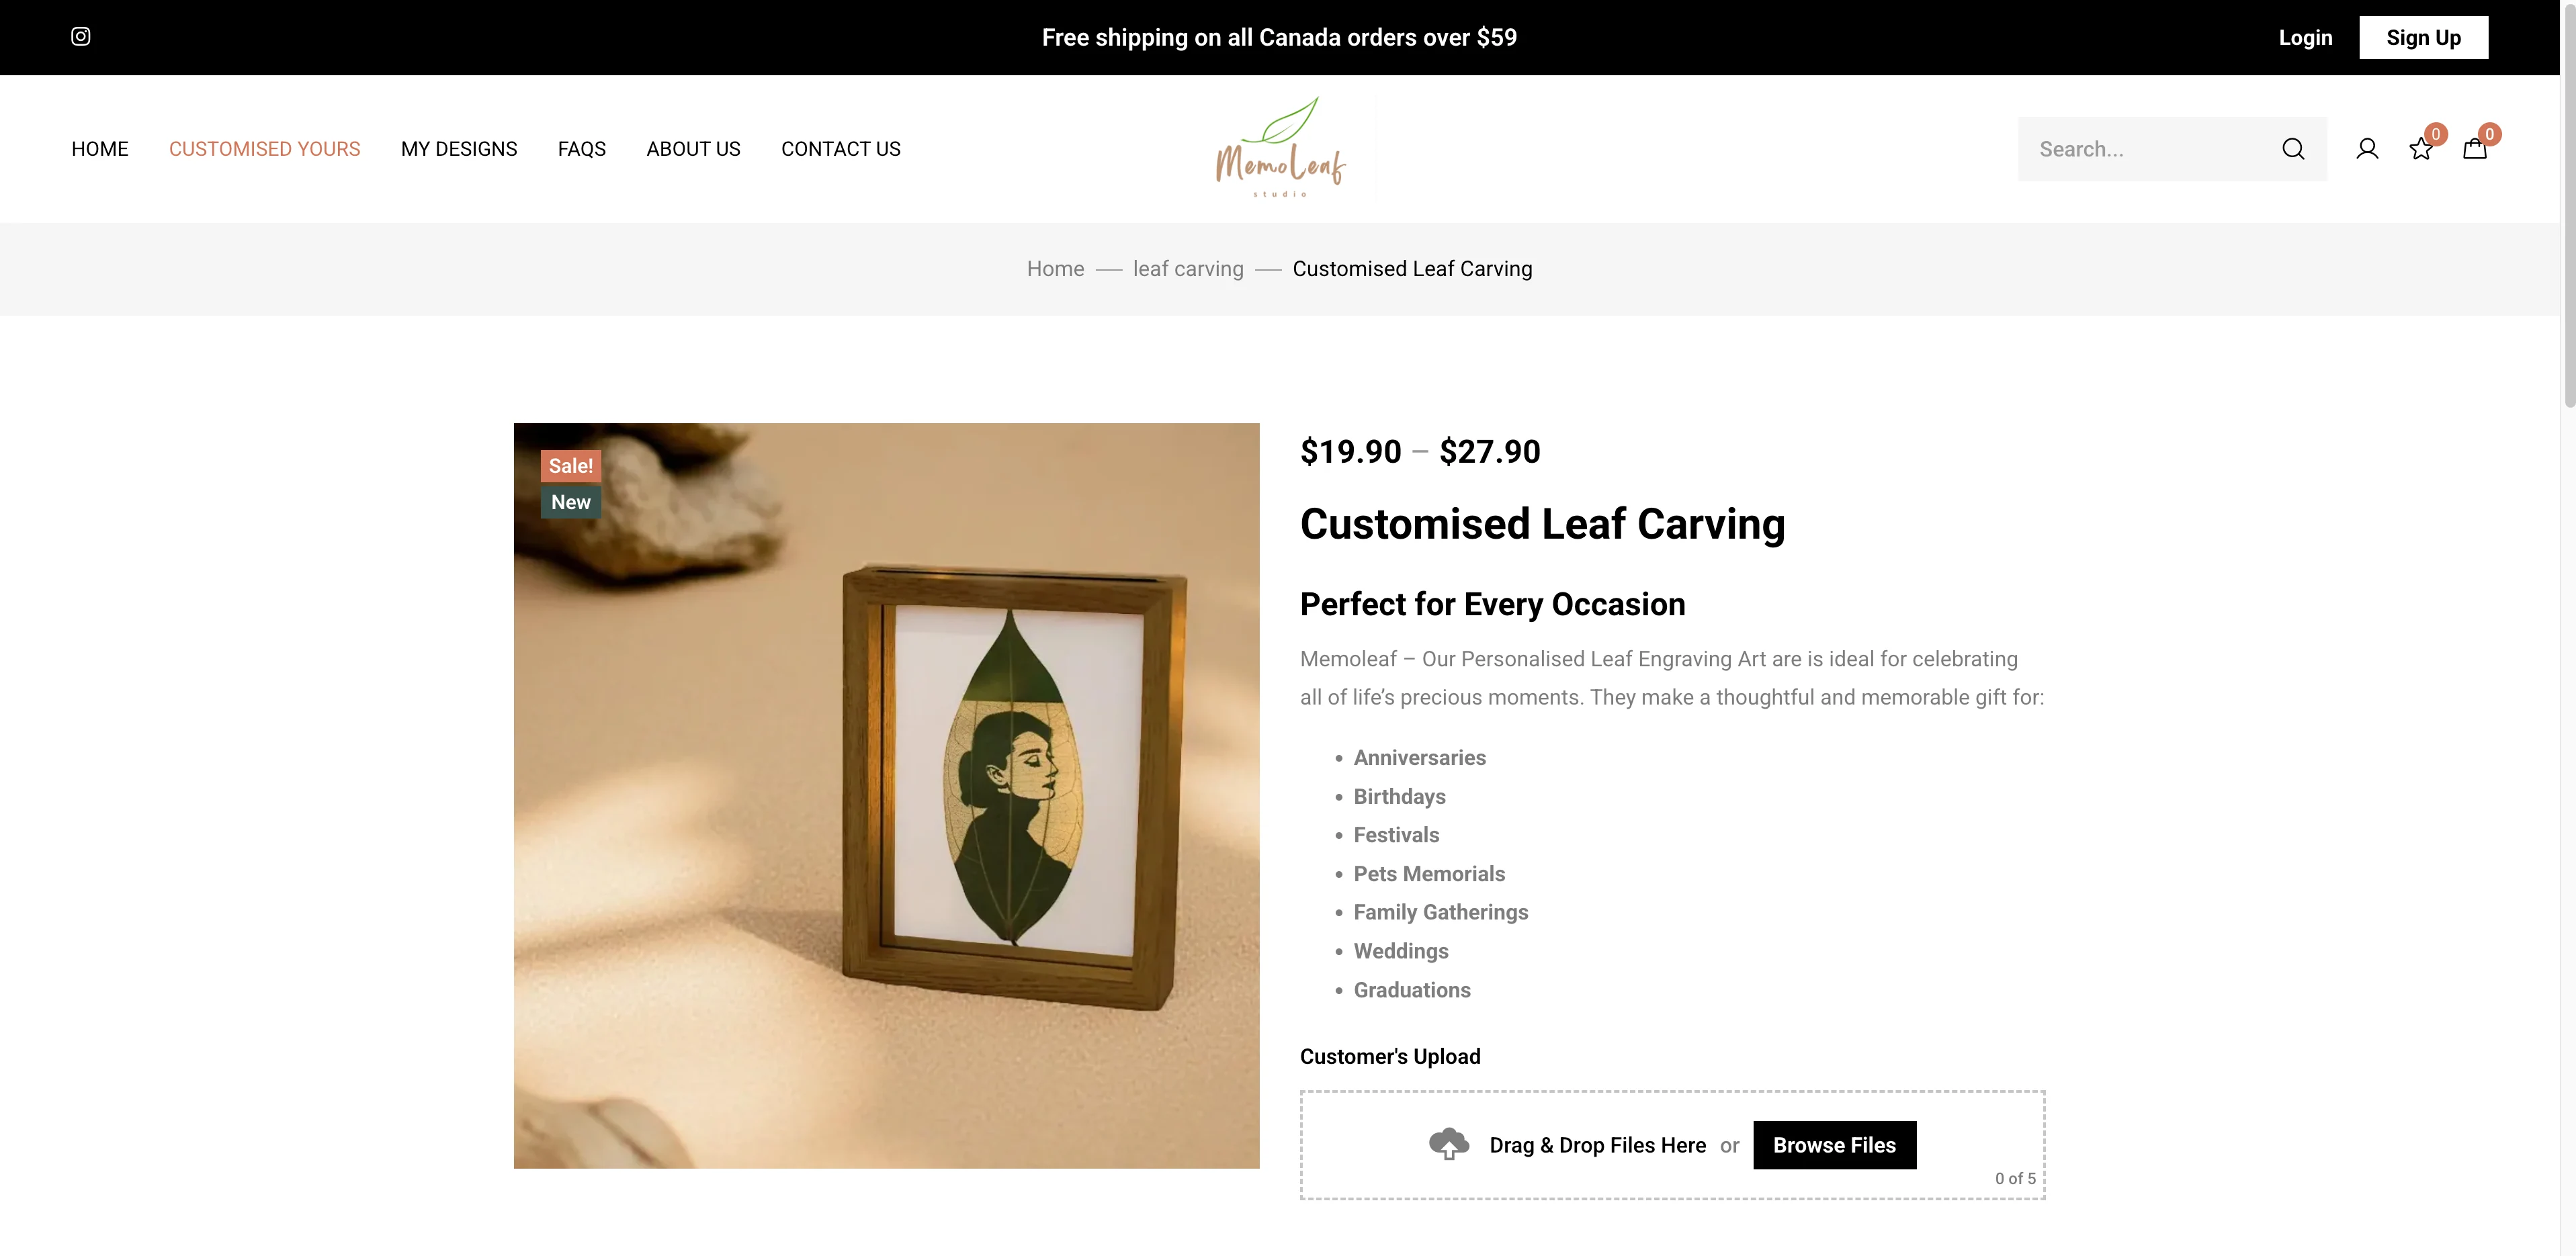Click the MemoLeaf studio logo
The image size is (2576, 1256).
[1281, 148]
